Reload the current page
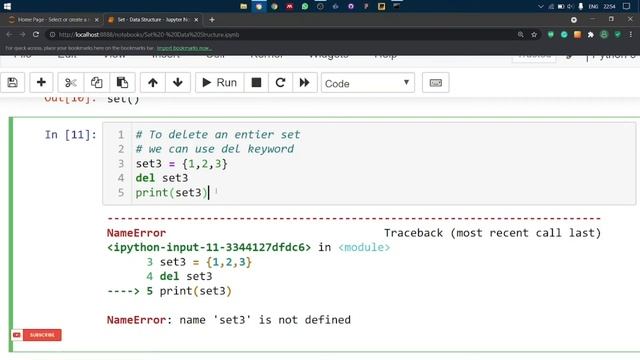The height and width of the screenshot is (360, 640). 36,35
